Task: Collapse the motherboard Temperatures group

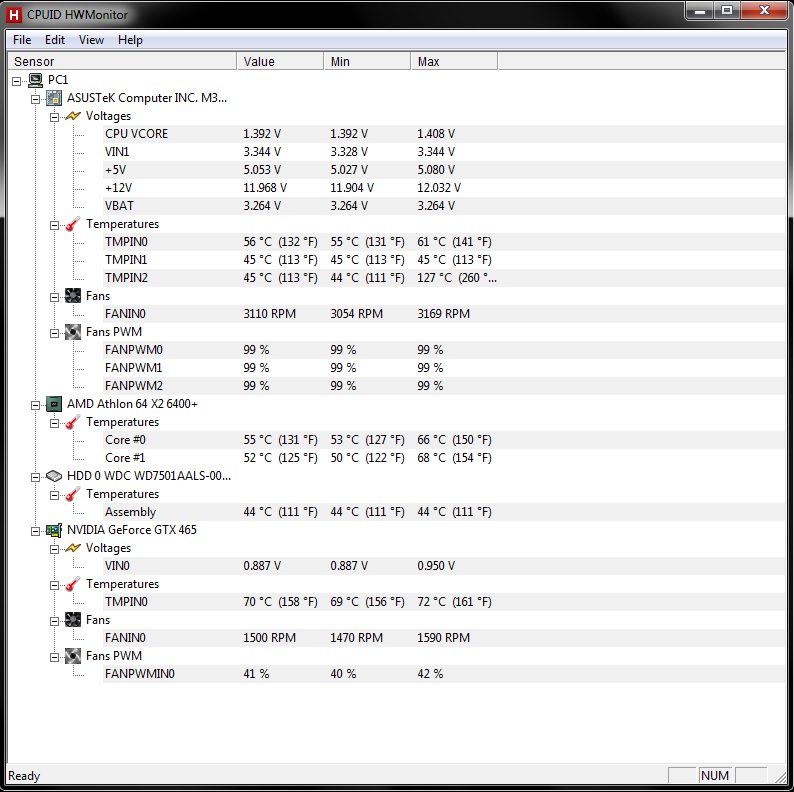Action: point(54,225)
